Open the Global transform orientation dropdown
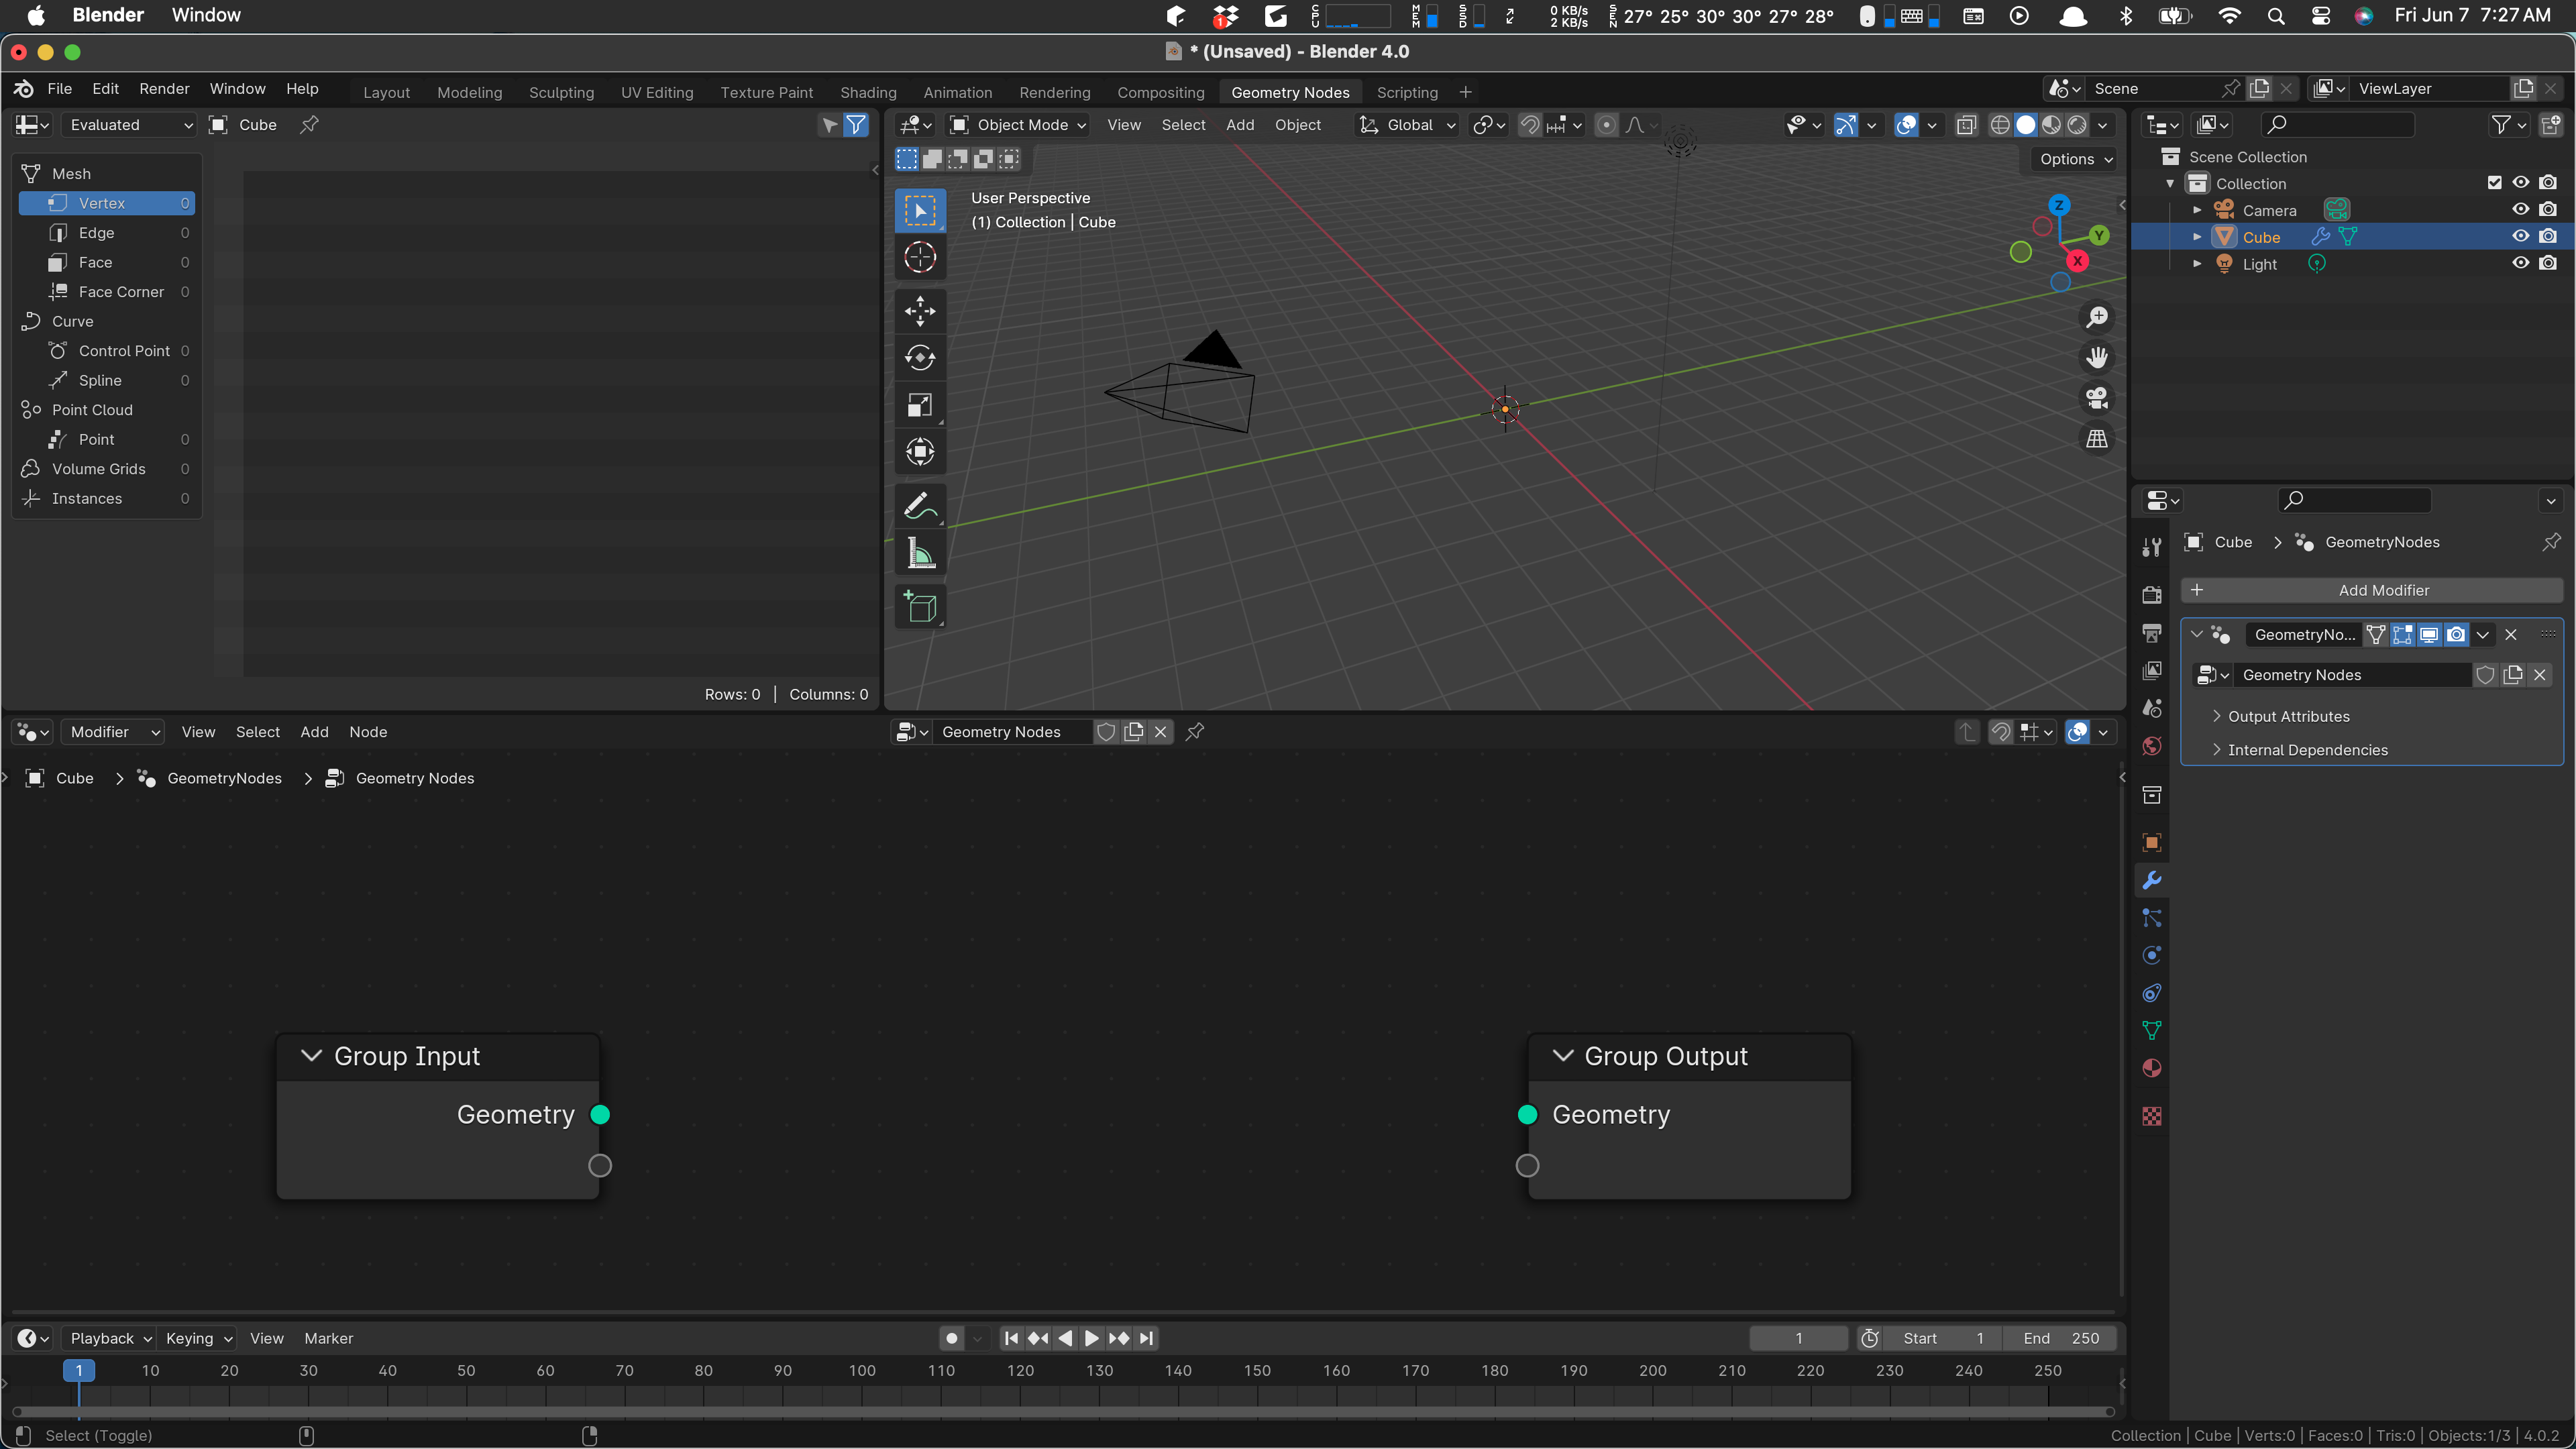This screenshot has width=2576, height=1449. (1407, 125)
